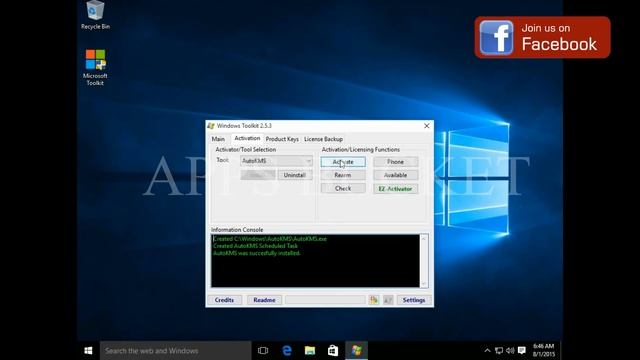Open the Readme button
The image size is (640, 360).
click(264, 300)
